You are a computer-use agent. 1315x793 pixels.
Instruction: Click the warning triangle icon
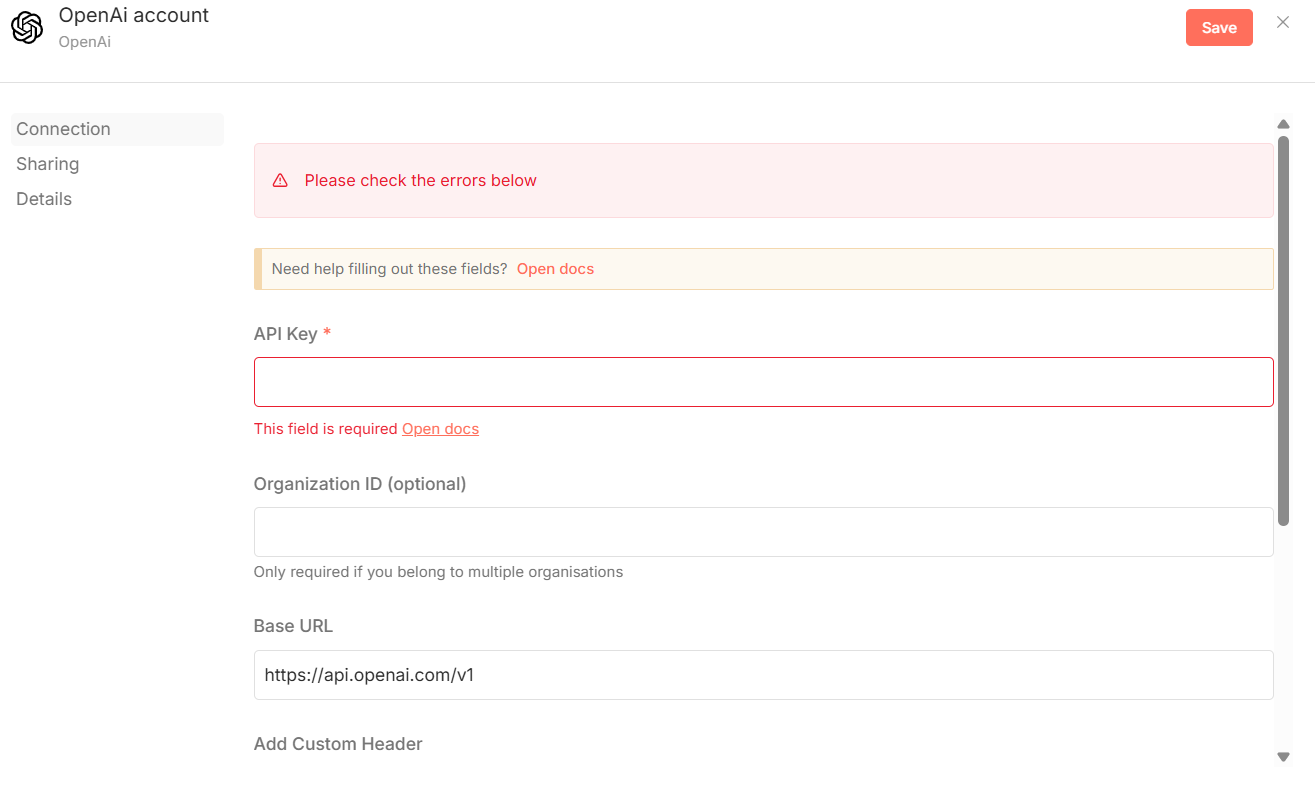point(280,181)
